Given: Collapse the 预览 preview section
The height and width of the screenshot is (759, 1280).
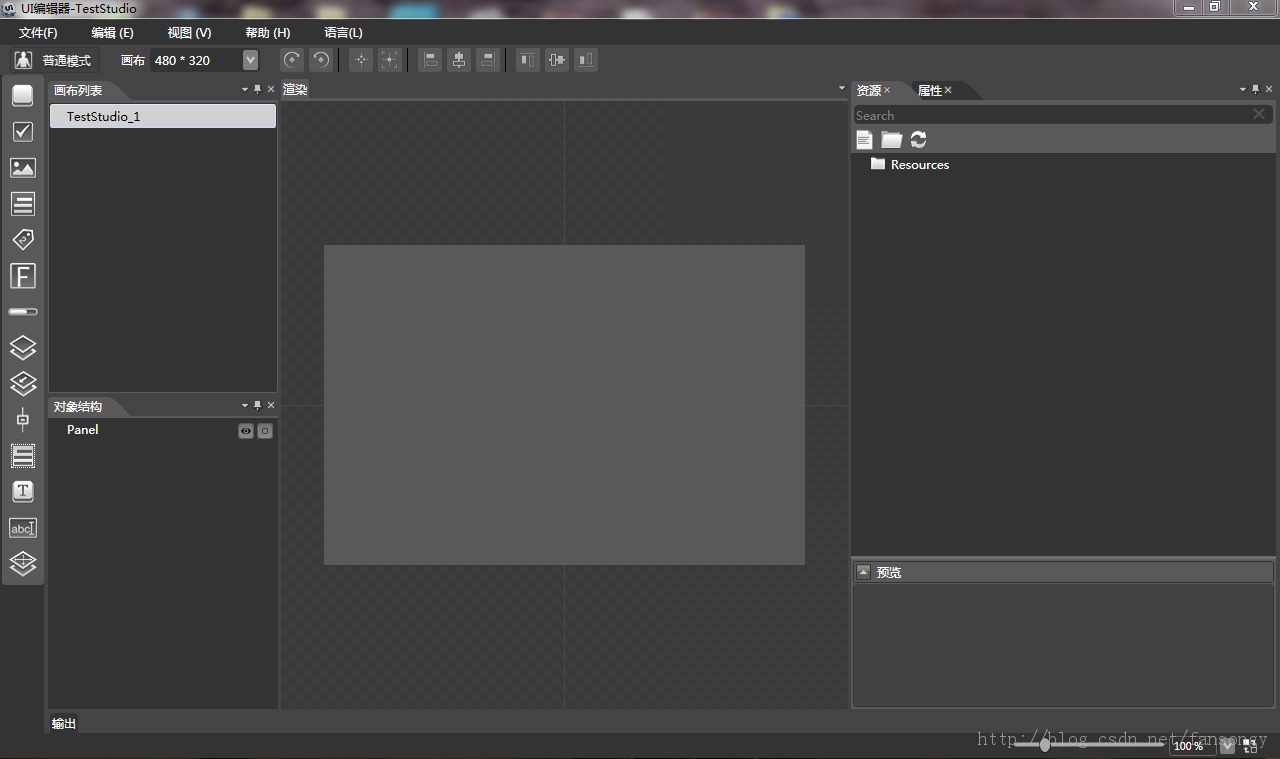Looking at the screenshot, I should (x=864, y=571).
